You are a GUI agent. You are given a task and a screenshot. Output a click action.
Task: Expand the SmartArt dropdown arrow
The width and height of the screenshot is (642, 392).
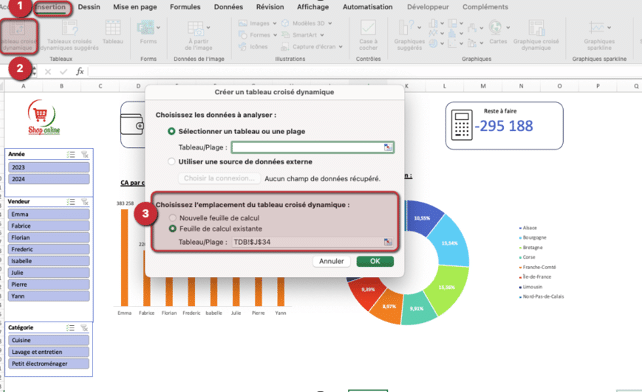click(x=322, y=35)
